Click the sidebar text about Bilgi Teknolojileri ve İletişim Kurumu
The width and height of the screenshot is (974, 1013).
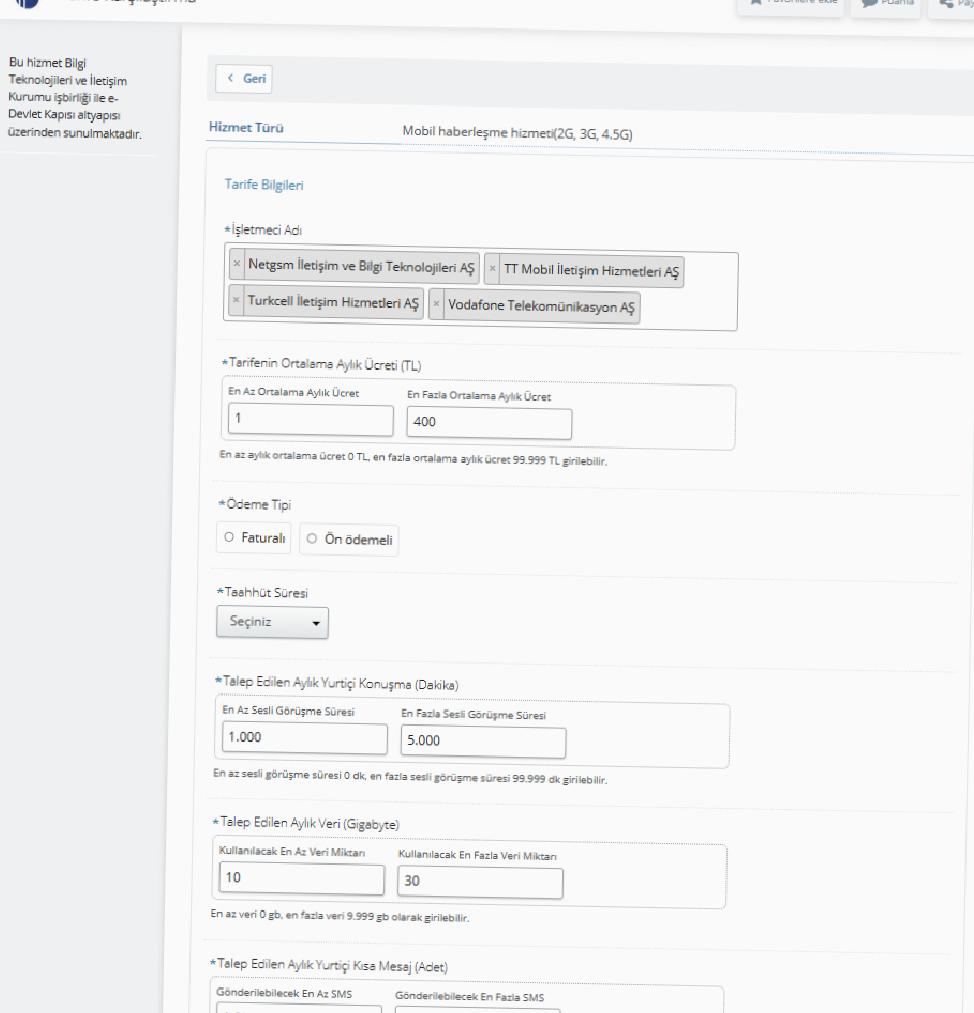tap(74, 98)
